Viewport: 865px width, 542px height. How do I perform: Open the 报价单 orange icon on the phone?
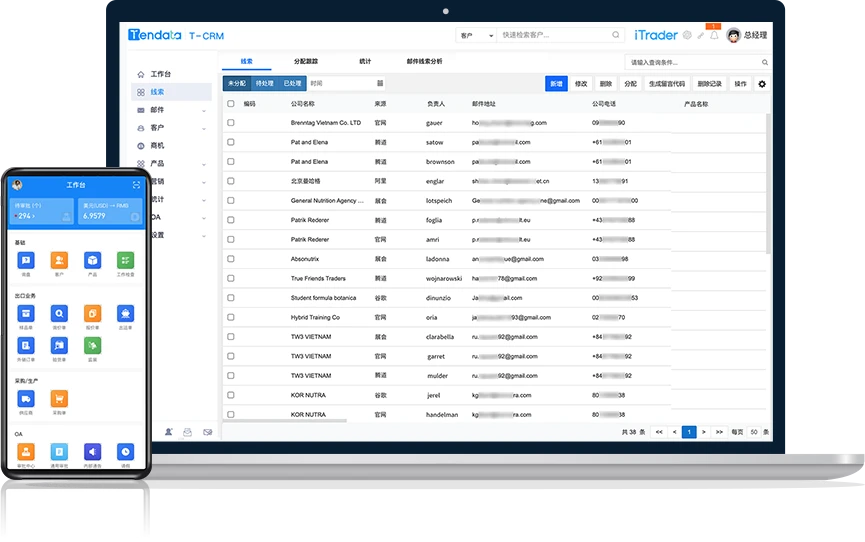[92, 313]
